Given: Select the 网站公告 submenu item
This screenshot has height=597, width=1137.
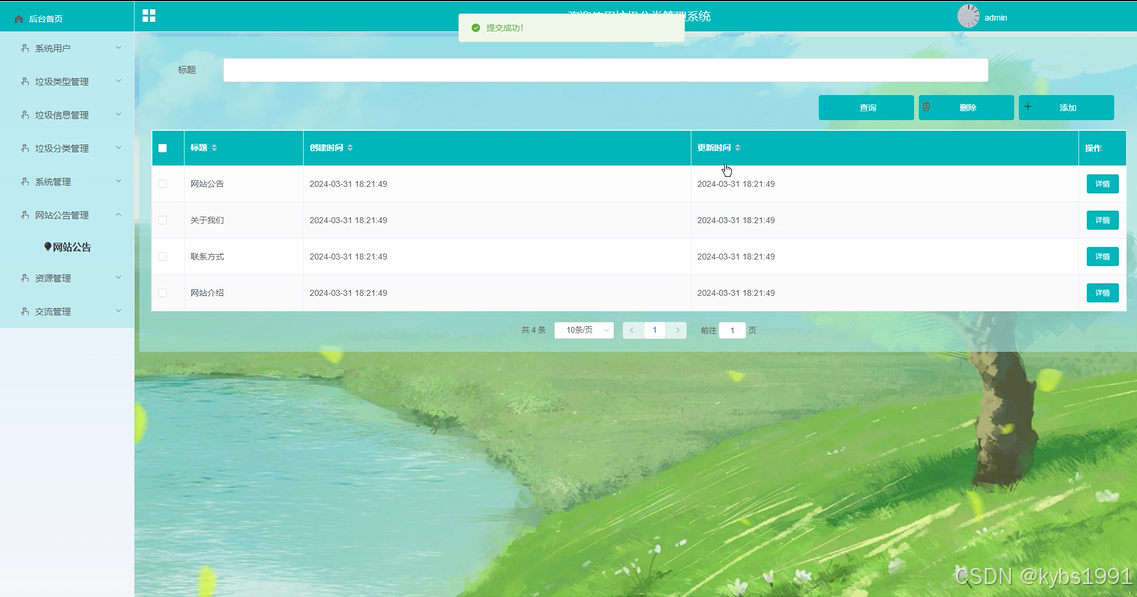Looking at the screenshot, I should click(72, 247).
